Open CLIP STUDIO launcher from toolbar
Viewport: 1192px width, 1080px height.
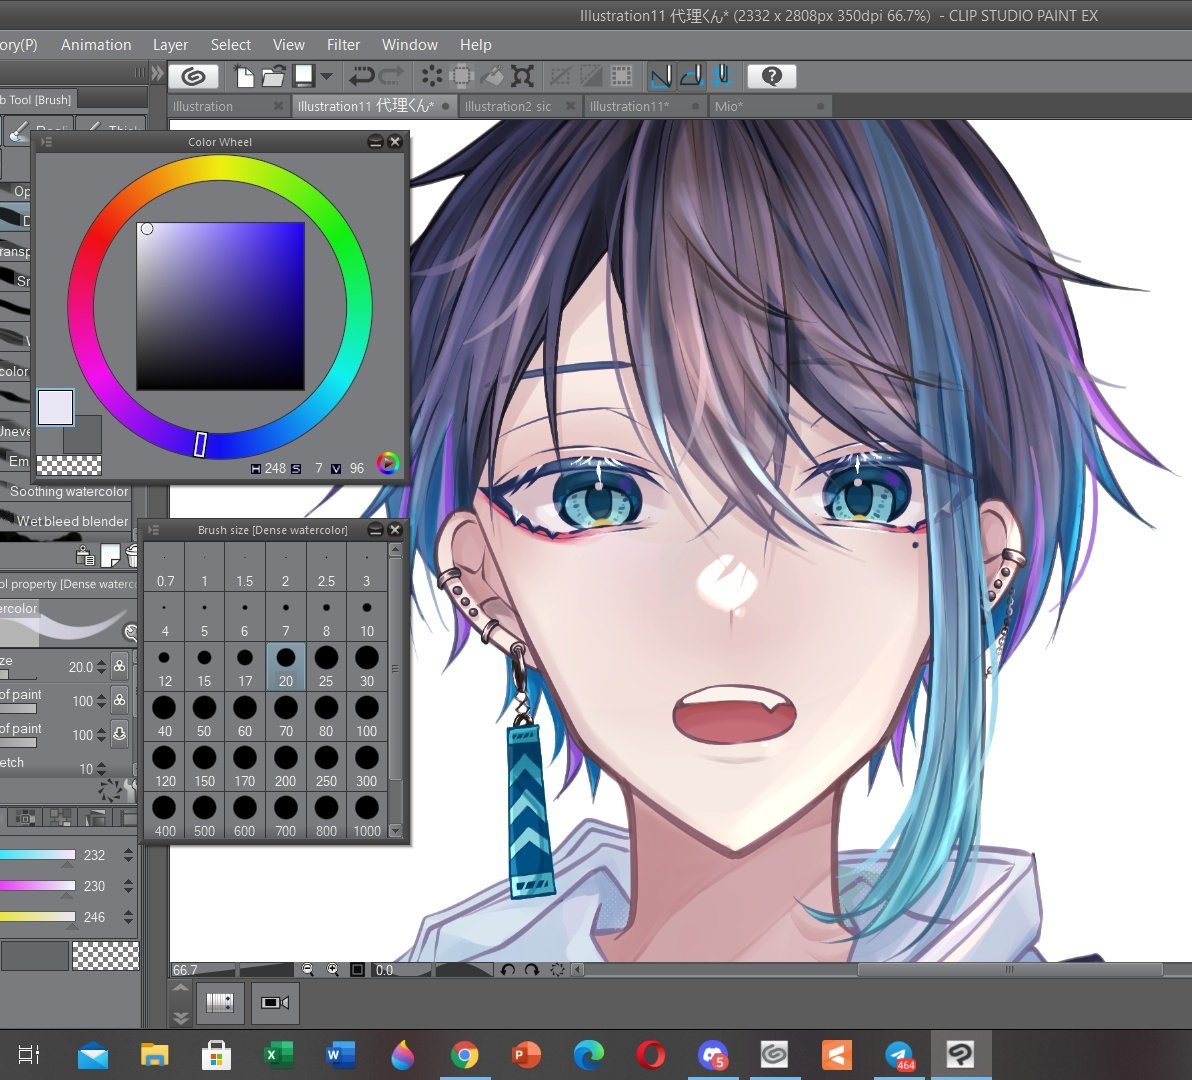tap(193, 76)
